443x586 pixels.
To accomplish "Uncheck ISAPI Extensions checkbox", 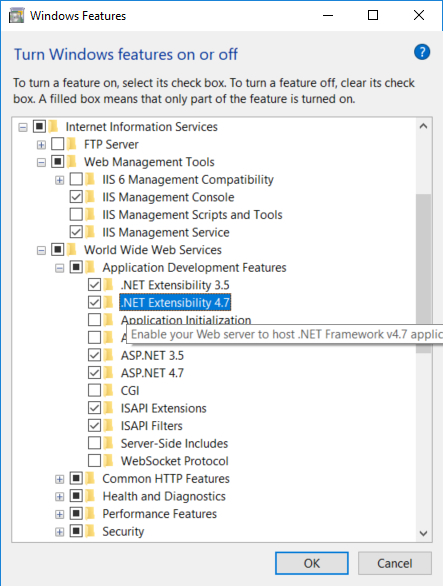I will [95, 408].
